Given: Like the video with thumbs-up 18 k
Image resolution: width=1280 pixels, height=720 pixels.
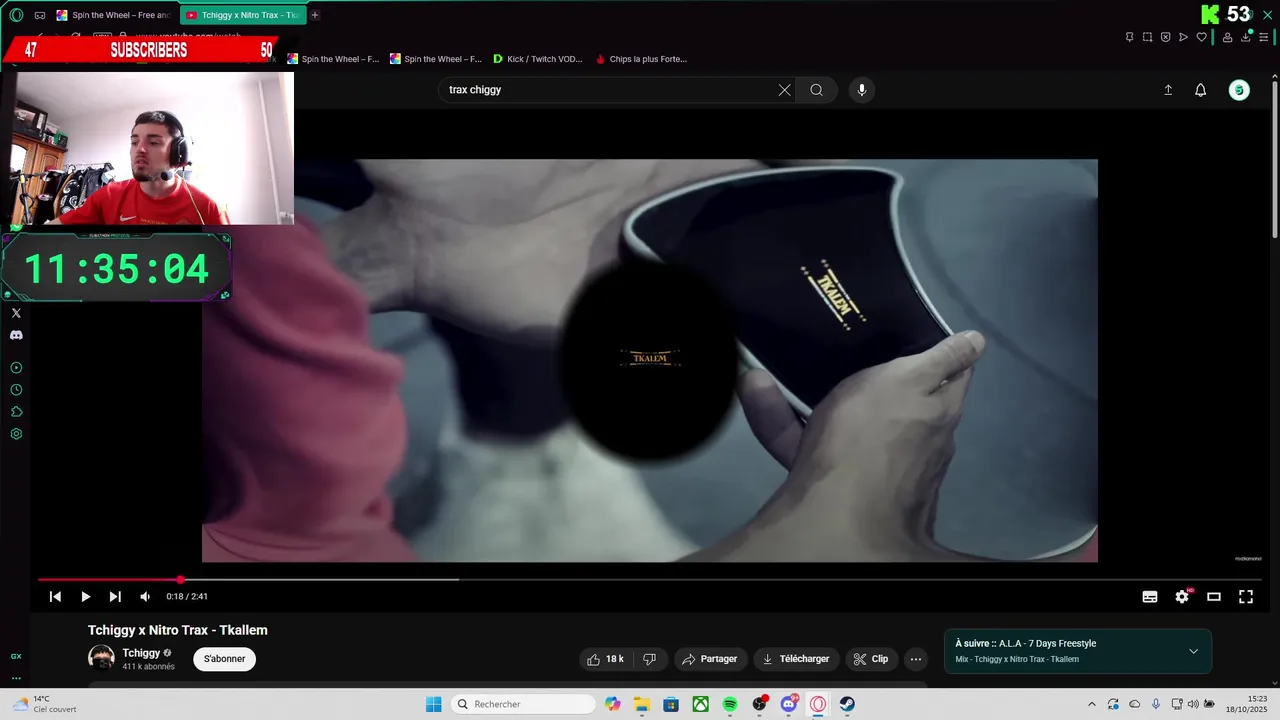Looking at the screenshot, I should [x=605, y=659].
